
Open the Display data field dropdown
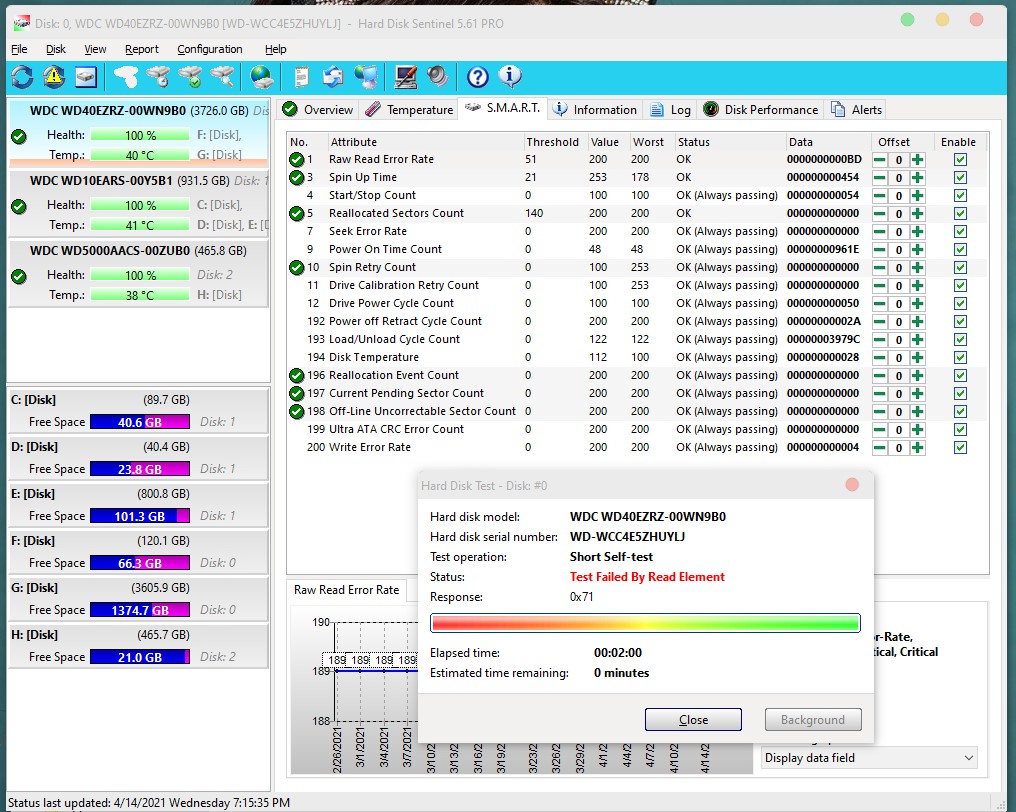868,758
